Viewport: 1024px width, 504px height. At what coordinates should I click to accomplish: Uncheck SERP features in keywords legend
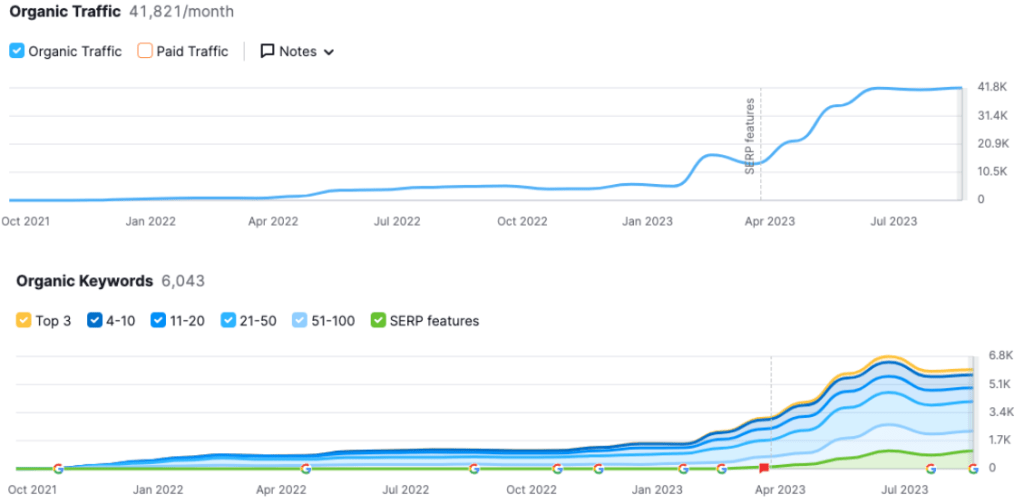(378, 321)
